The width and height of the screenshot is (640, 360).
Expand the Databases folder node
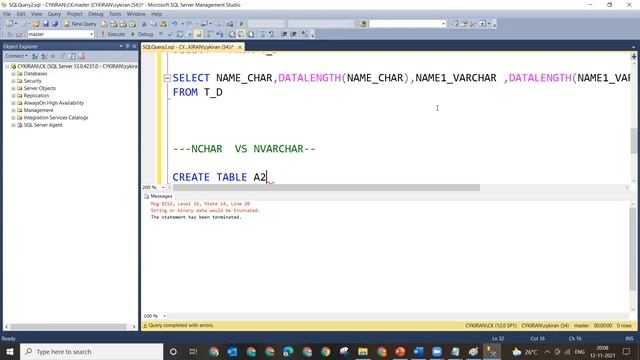[13, 74]
